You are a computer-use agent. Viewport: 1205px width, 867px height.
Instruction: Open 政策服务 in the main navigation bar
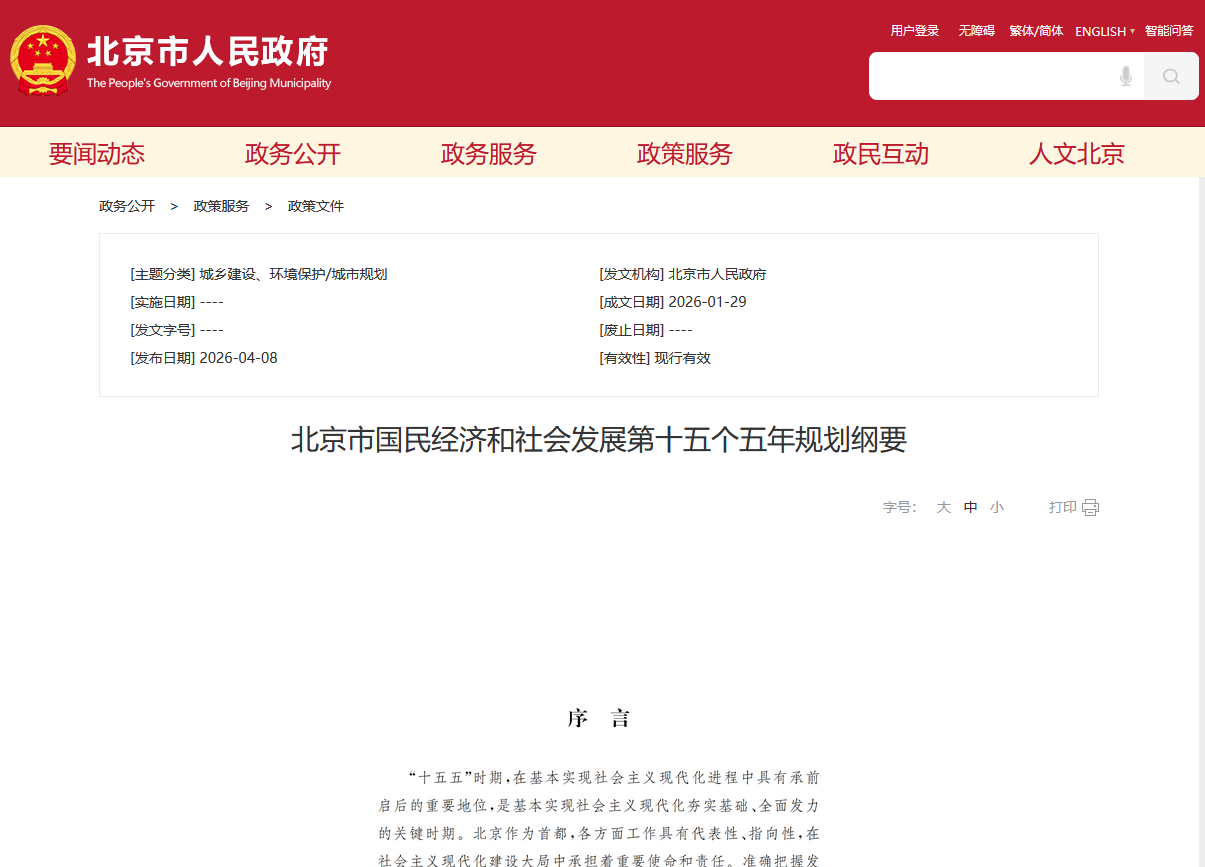(685, 153)
